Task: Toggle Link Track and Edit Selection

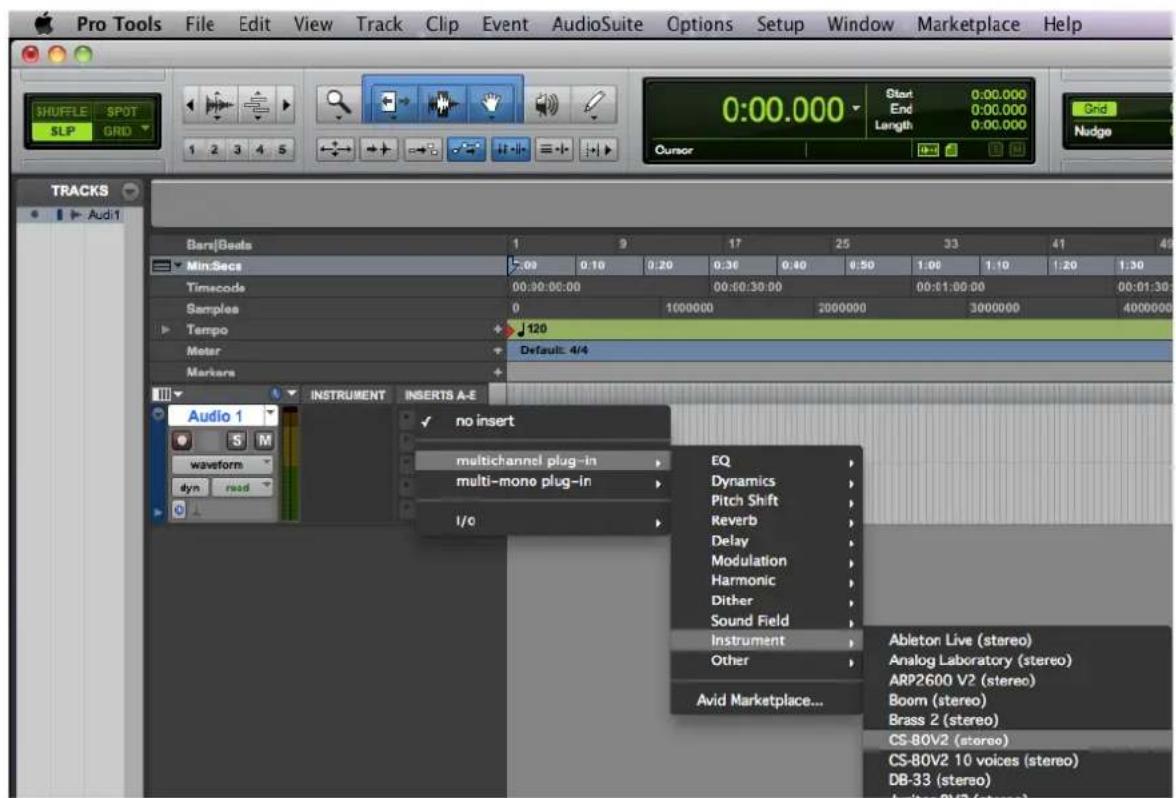Action: [x=554, y=149]
